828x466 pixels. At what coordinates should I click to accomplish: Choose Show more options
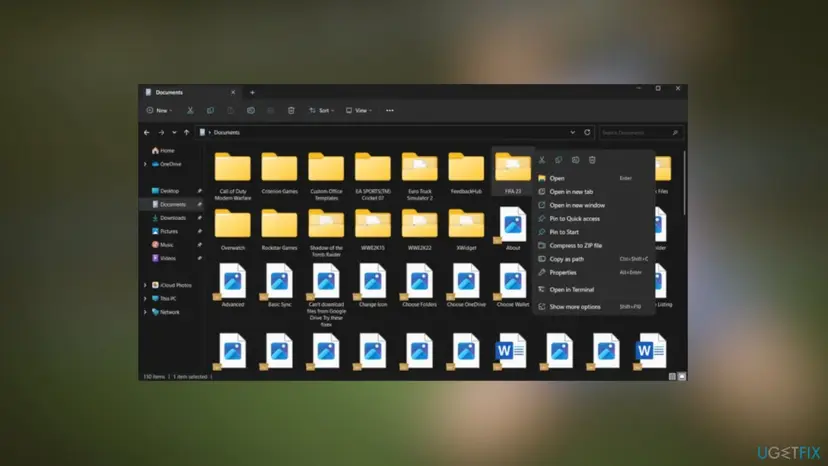click(594, 307)
